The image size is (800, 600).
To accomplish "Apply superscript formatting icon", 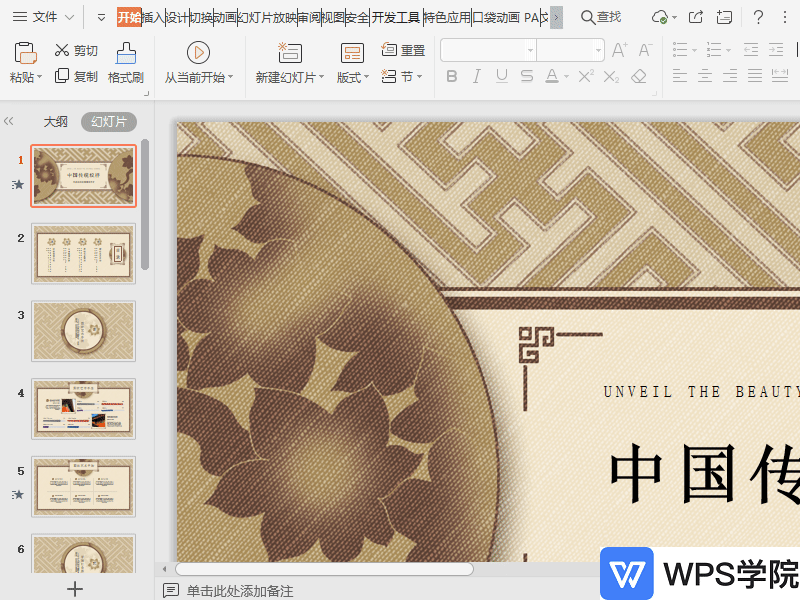I will click(x=586, y=75).
